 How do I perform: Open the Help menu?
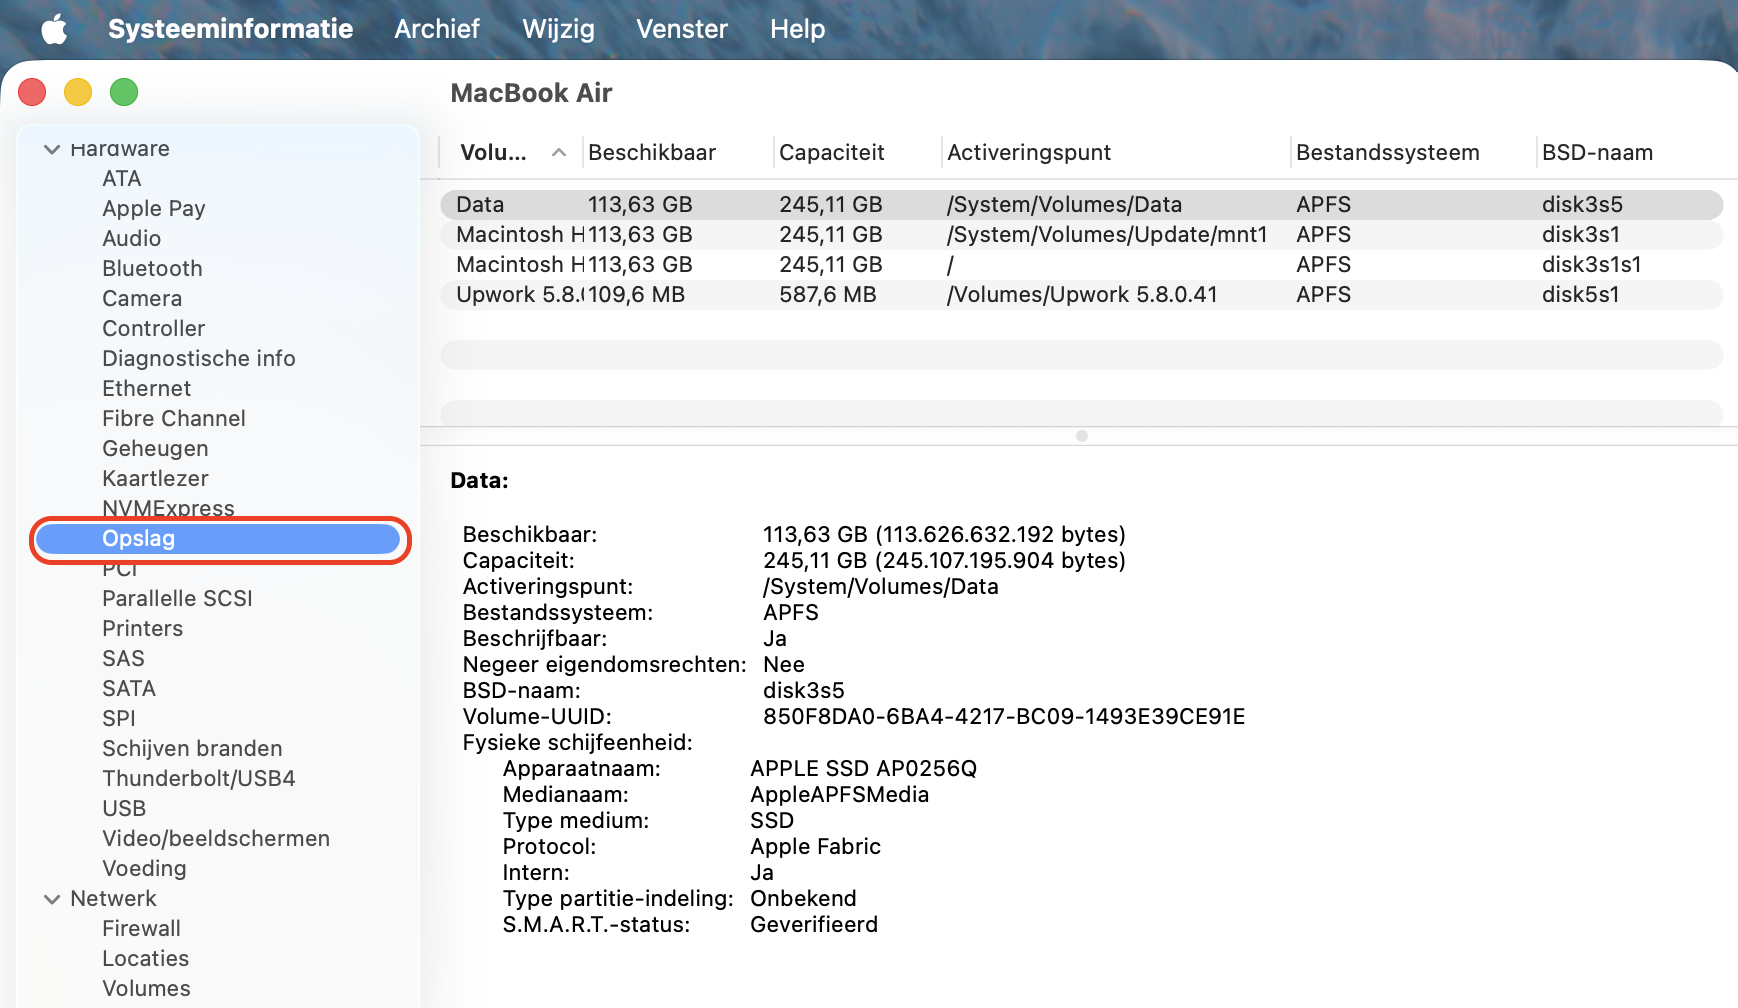(797, 29)
